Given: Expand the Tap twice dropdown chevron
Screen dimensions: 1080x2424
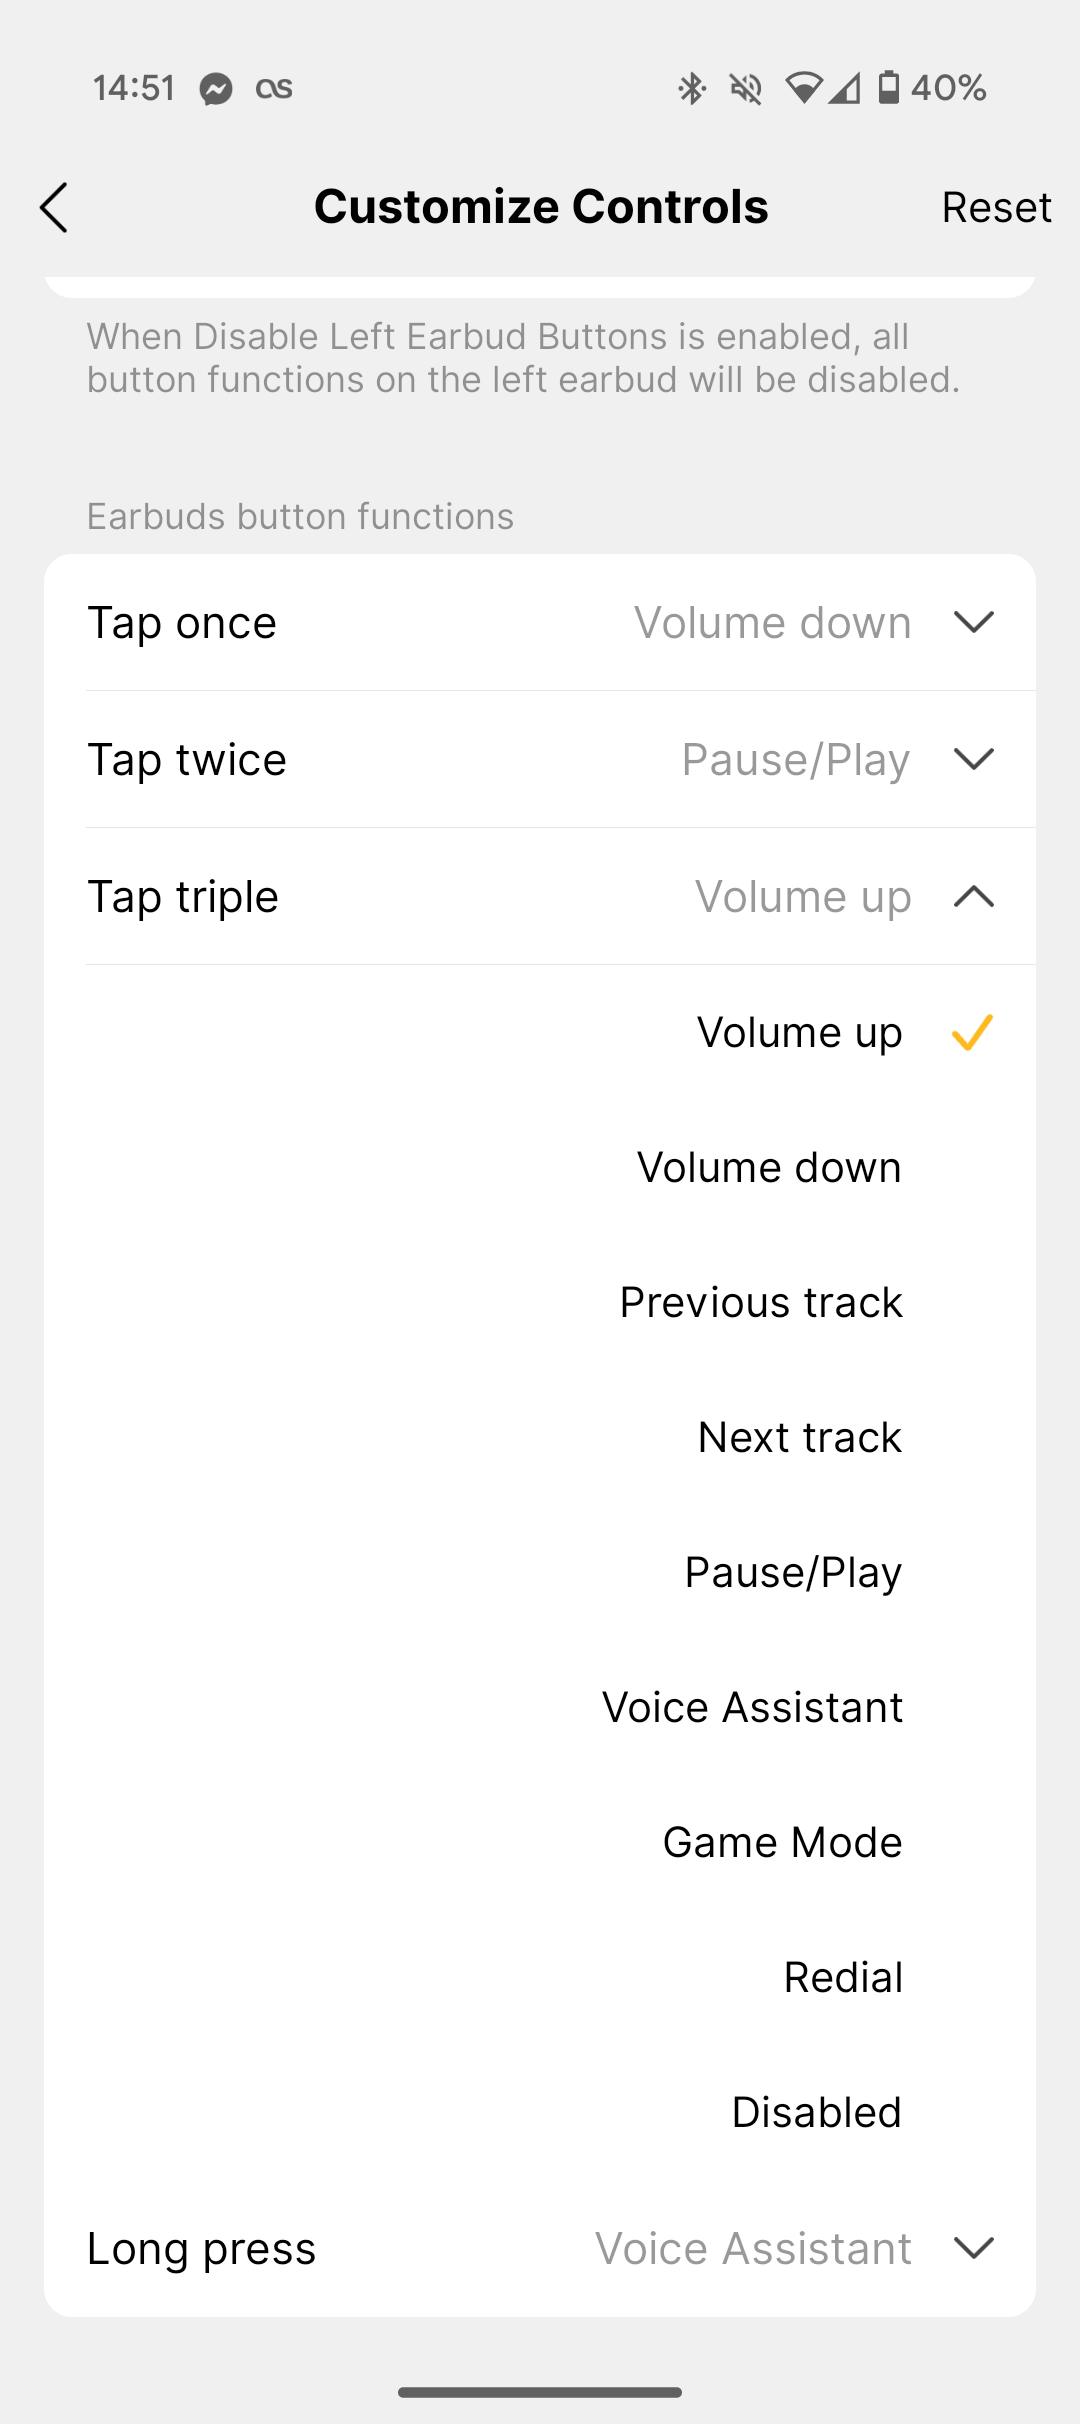Looking at the screenshot, I should pos(974,759).
